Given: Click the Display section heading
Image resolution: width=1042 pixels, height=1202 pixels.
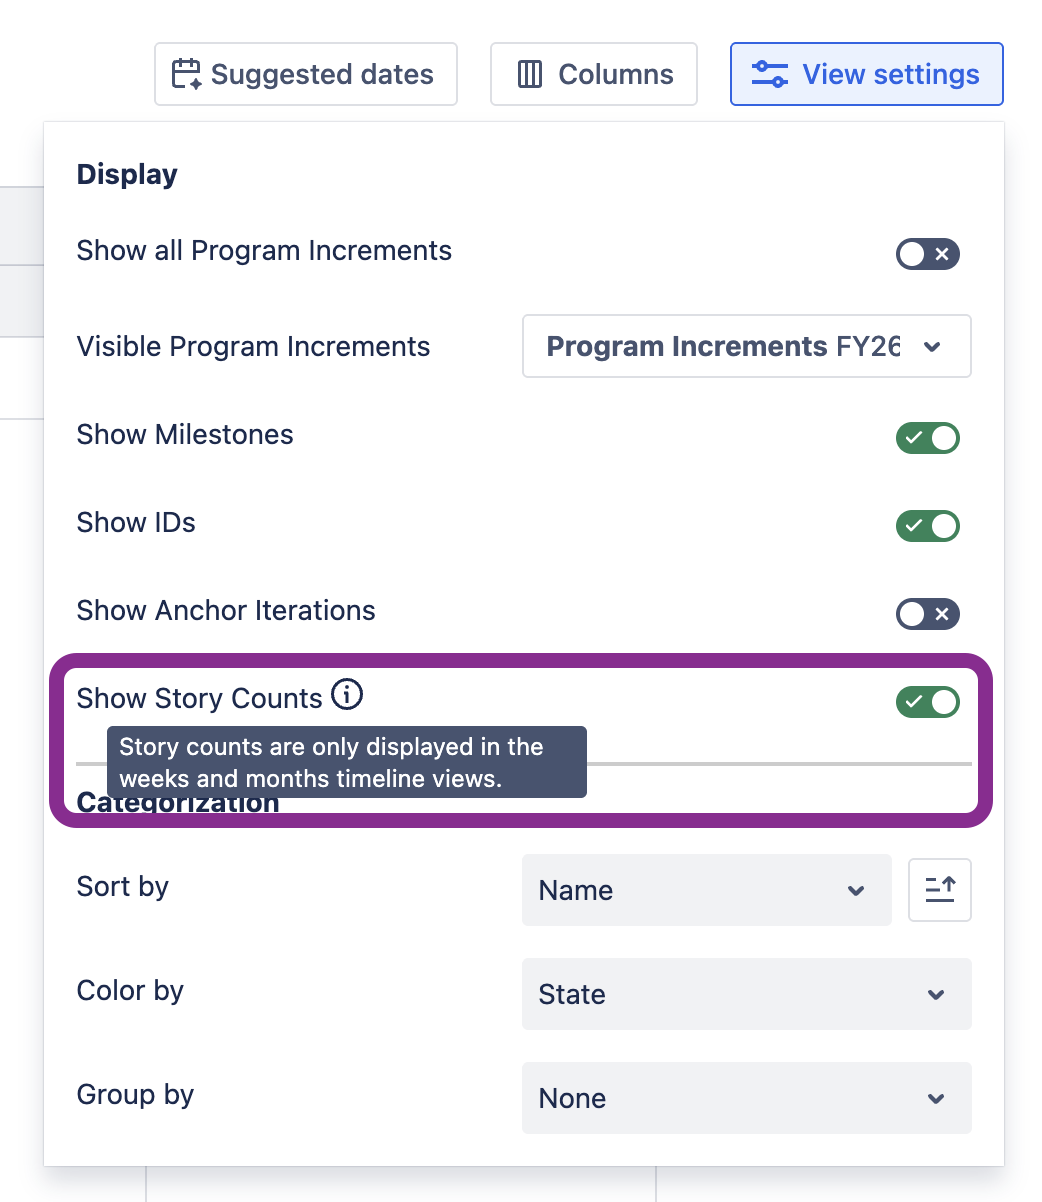Looking at the screenshot, I should pyautogui.click(x=127, y=174).
